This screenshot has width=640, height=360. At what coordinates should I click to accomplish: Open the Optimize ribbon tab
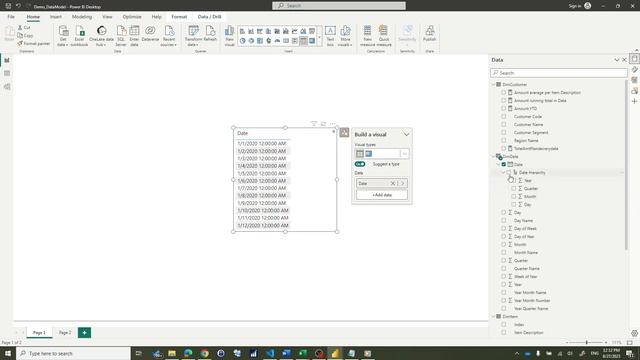(x=132, y=17)
